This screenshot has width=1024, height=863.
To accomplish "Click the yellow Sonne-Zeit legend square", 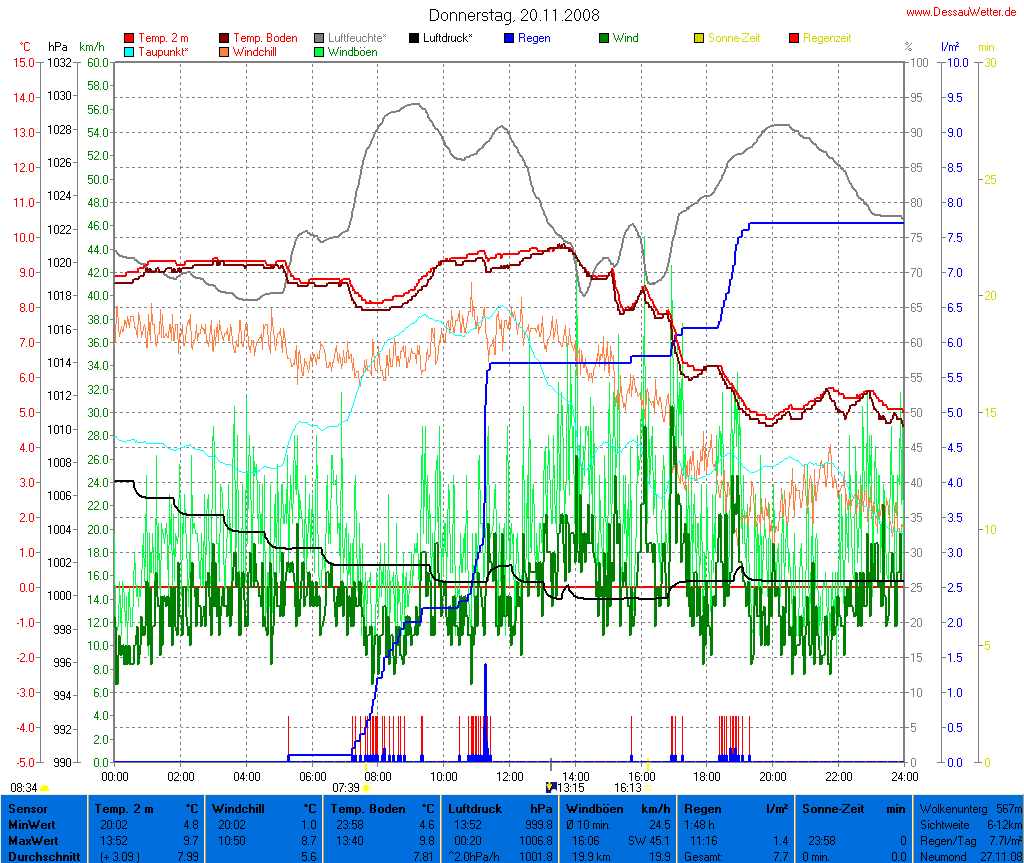I will (x=699, y=38).
